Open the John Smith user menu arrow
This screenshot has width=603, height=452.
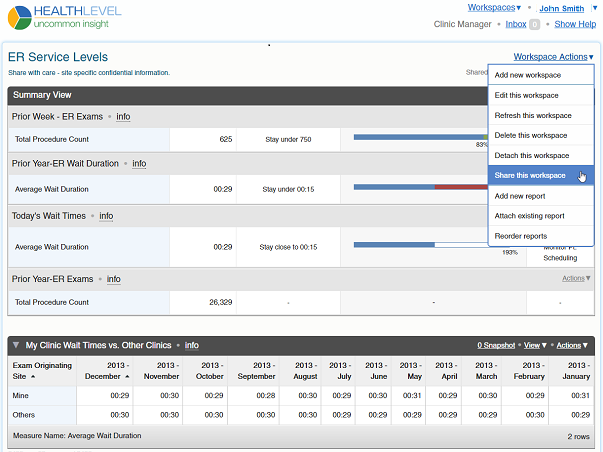pyautogui.click(x=594, y=8)
